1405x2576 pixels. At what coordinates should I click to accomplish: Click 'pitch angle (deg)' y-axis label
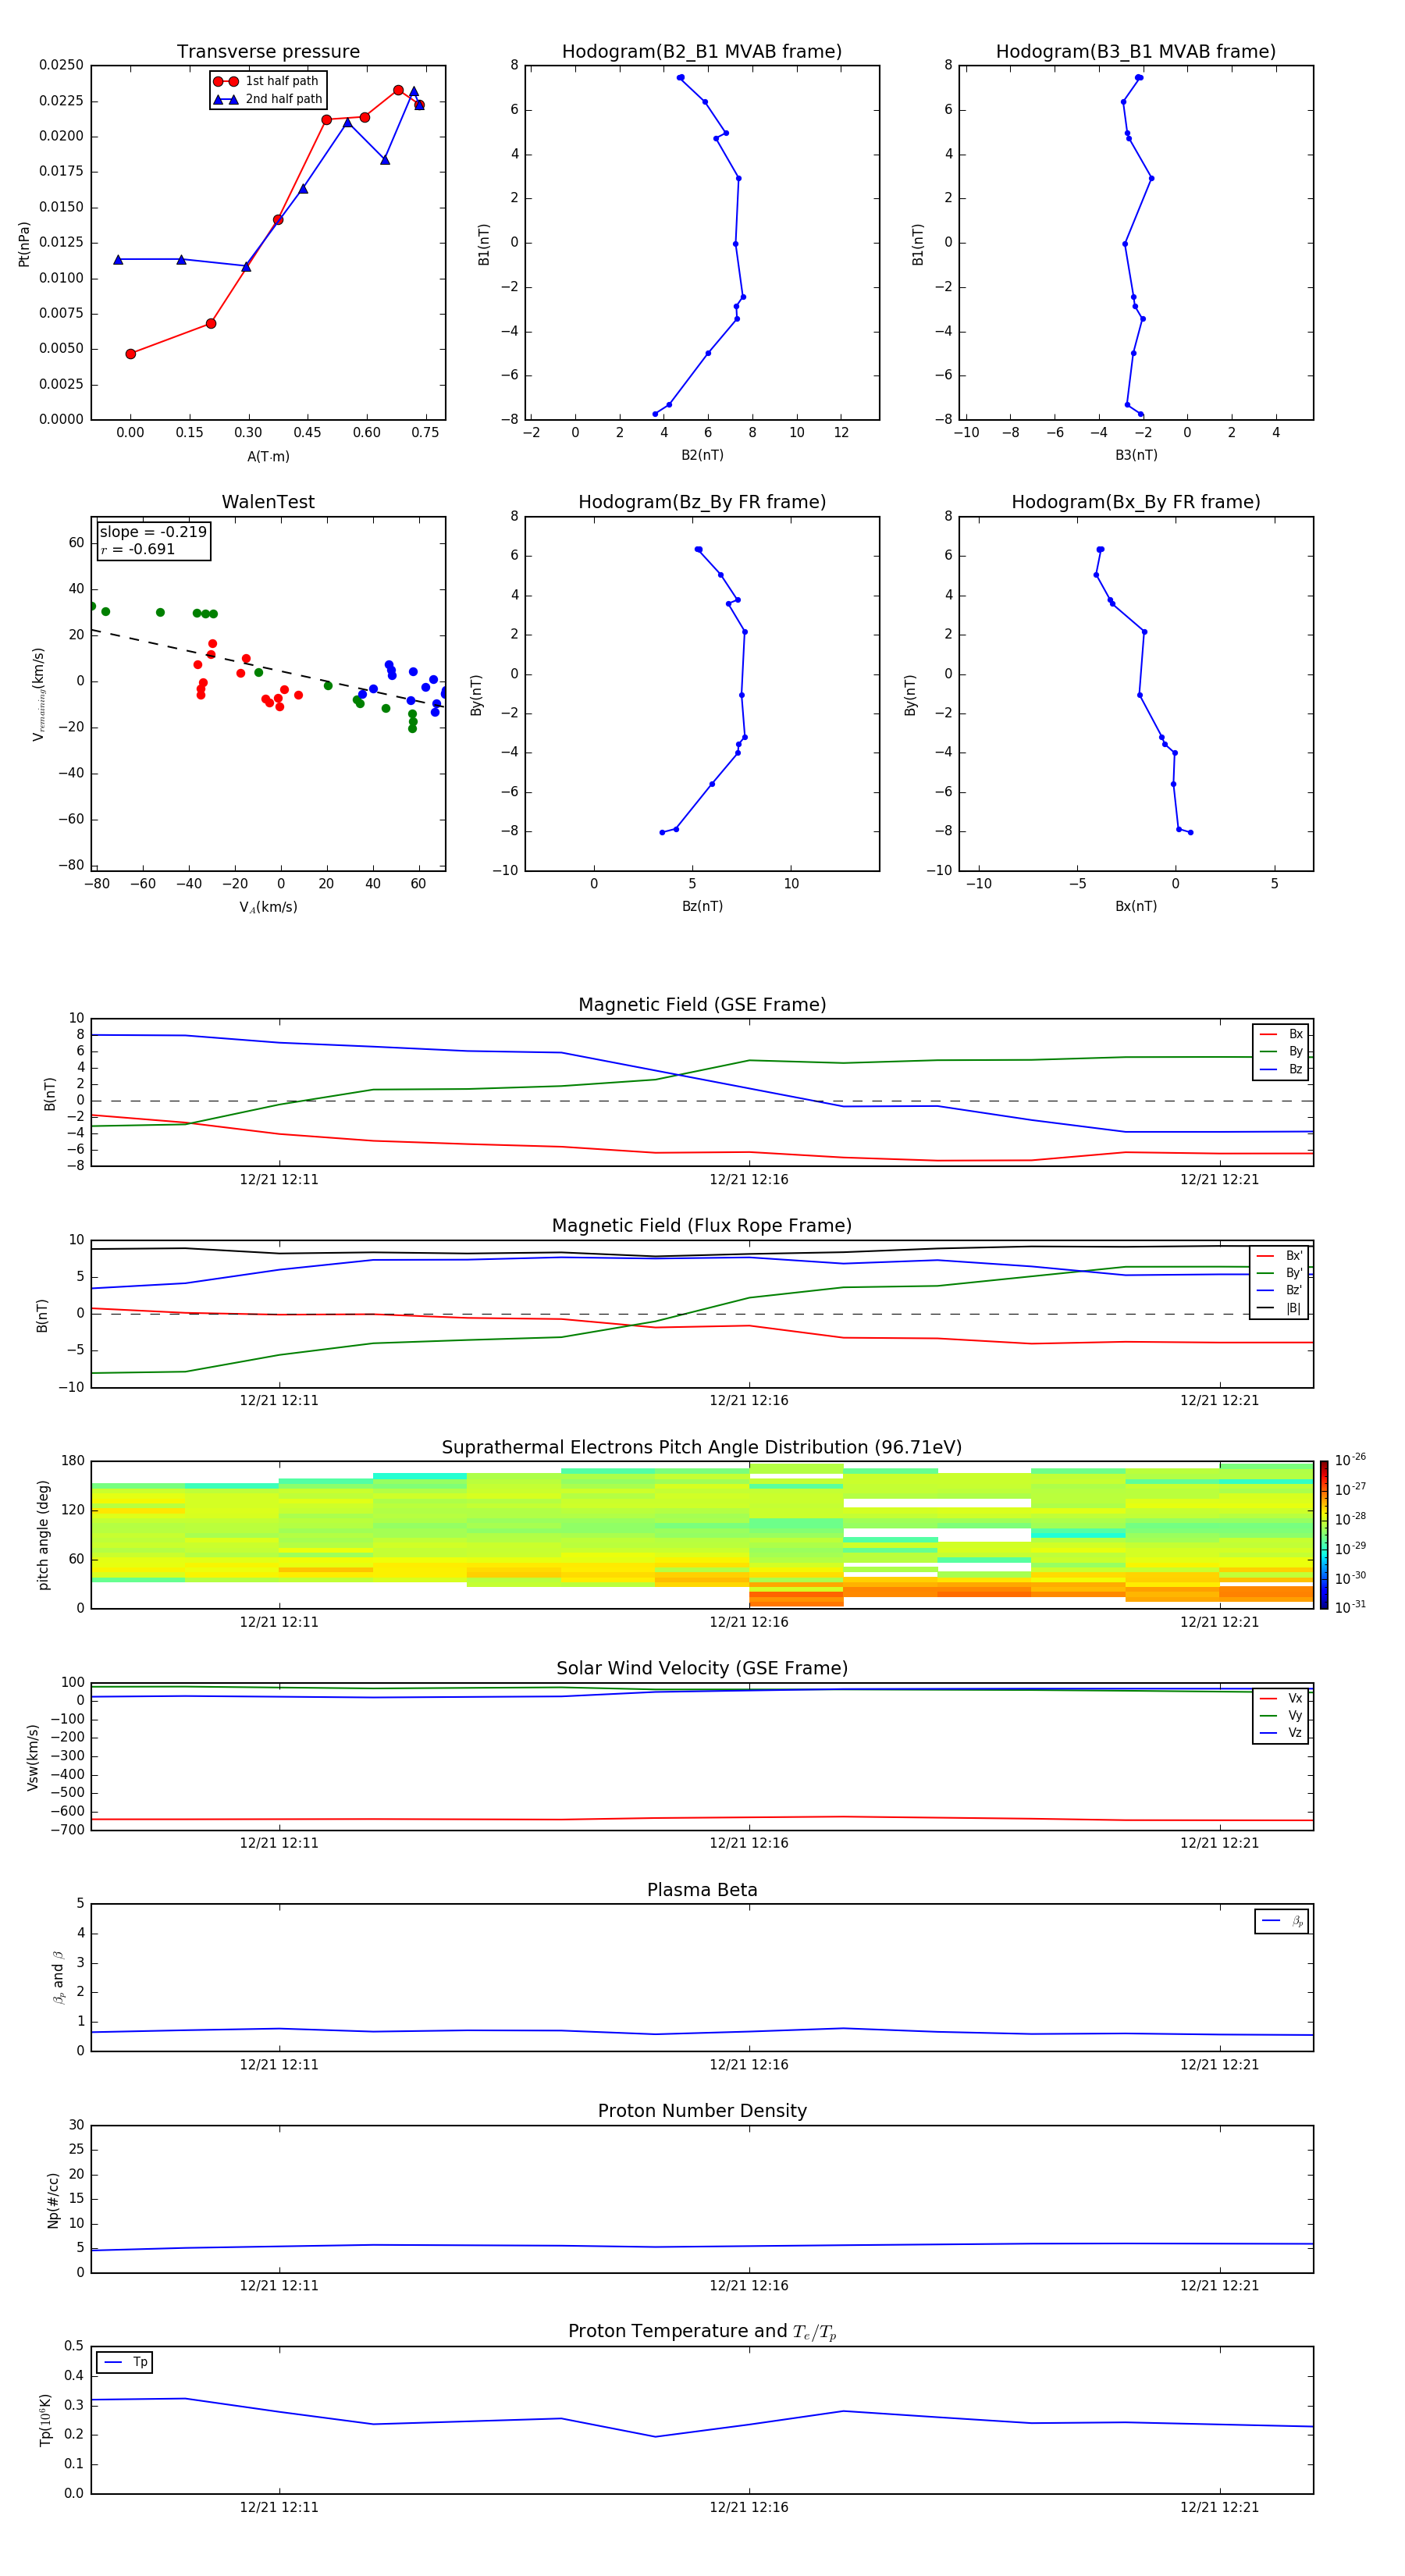click(x=43, y=1535)
